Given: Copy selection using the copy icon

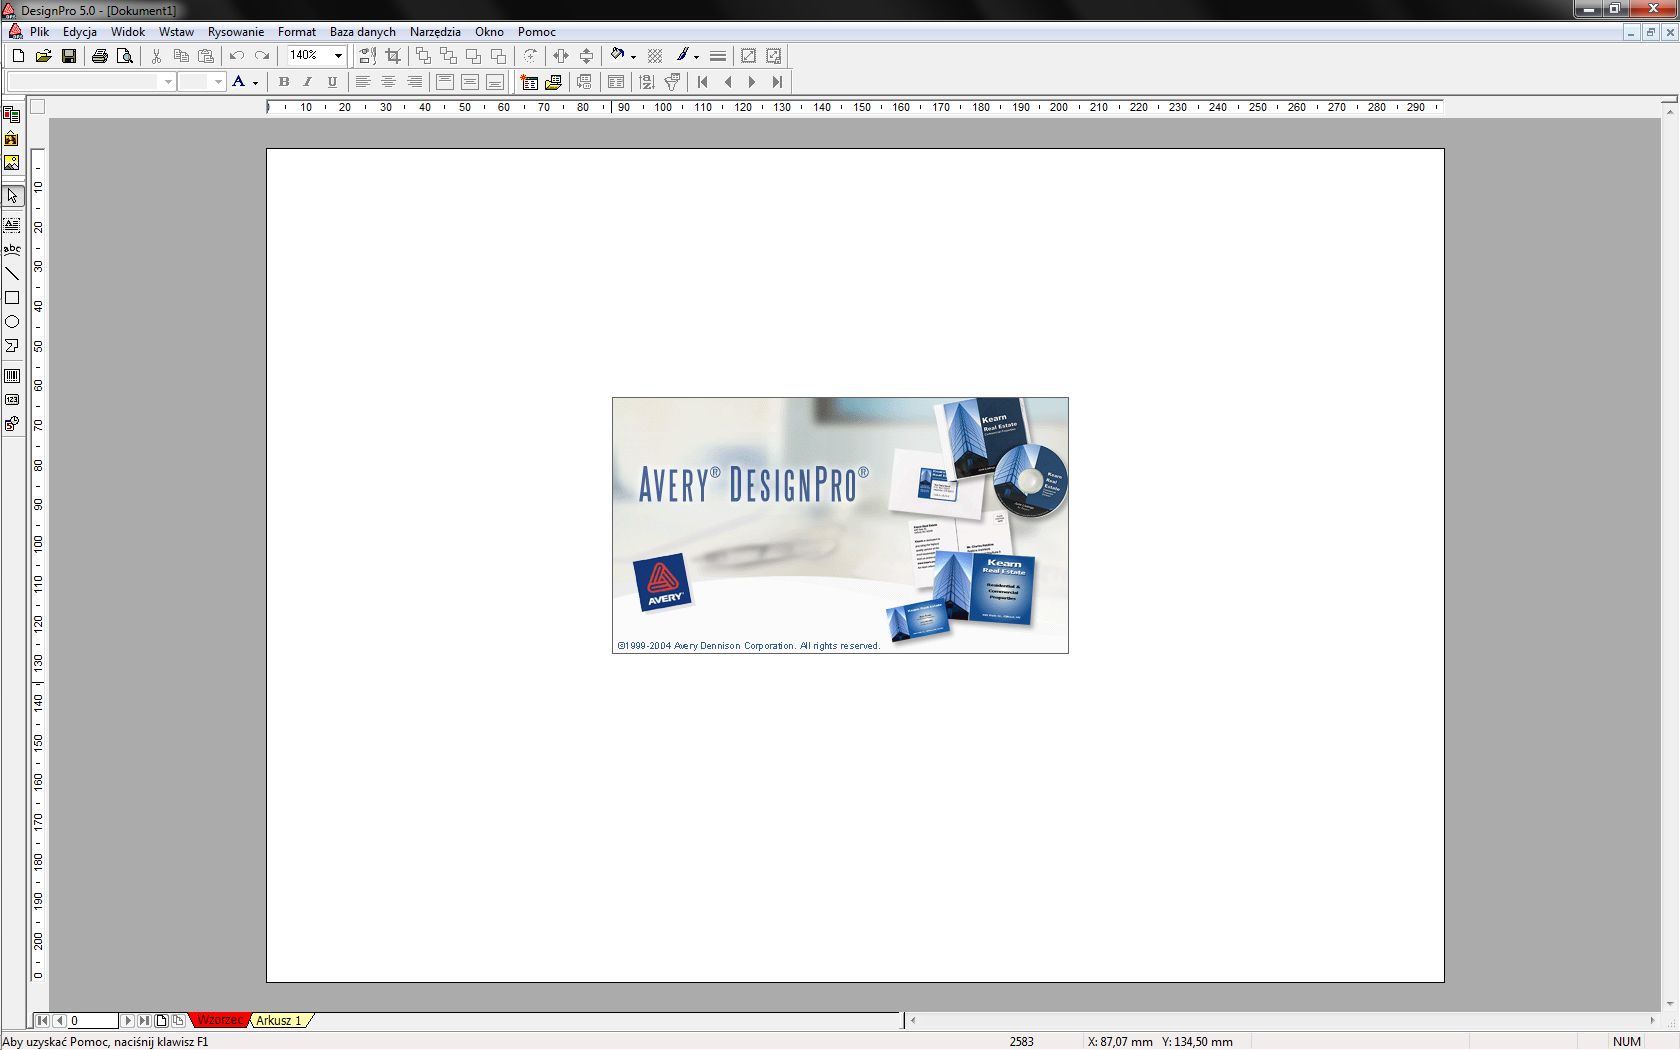Looking at the screenshot, I should click(x=181, y=56).
